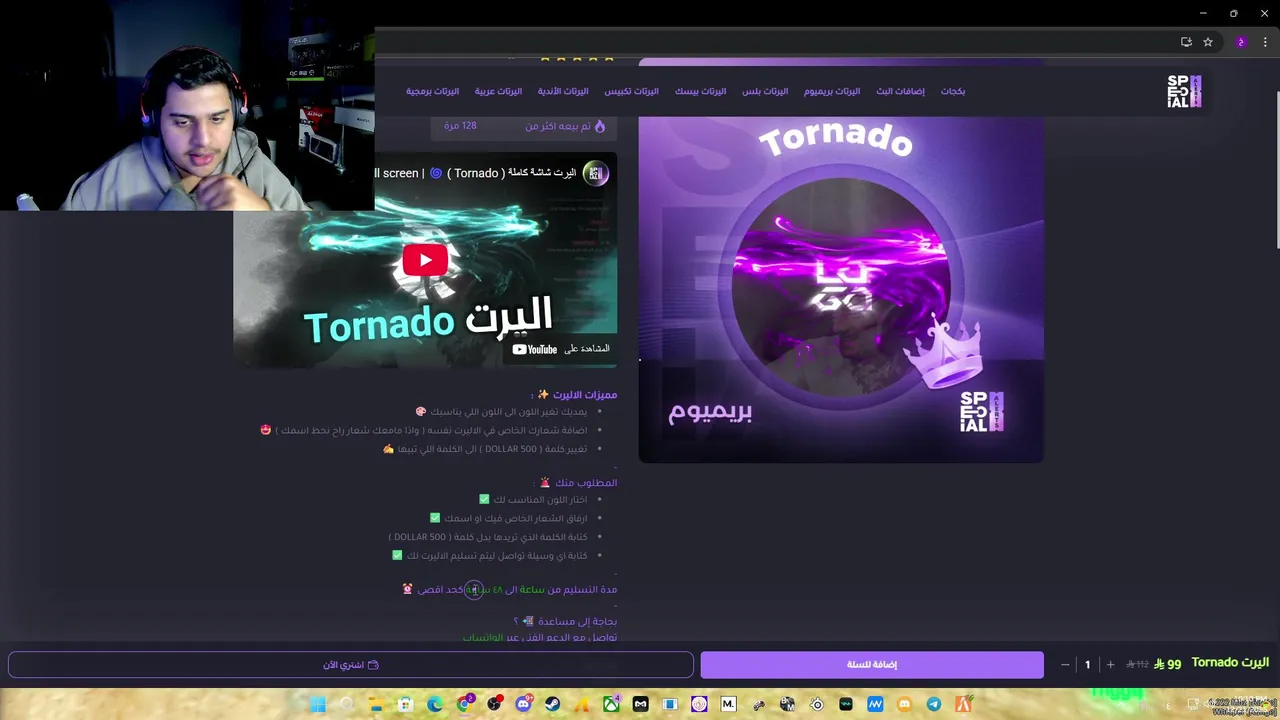Open the 'M.' taskbar app icon
Image resolution: width=1280 pixels, height=720 pixels.
(728, 704)
